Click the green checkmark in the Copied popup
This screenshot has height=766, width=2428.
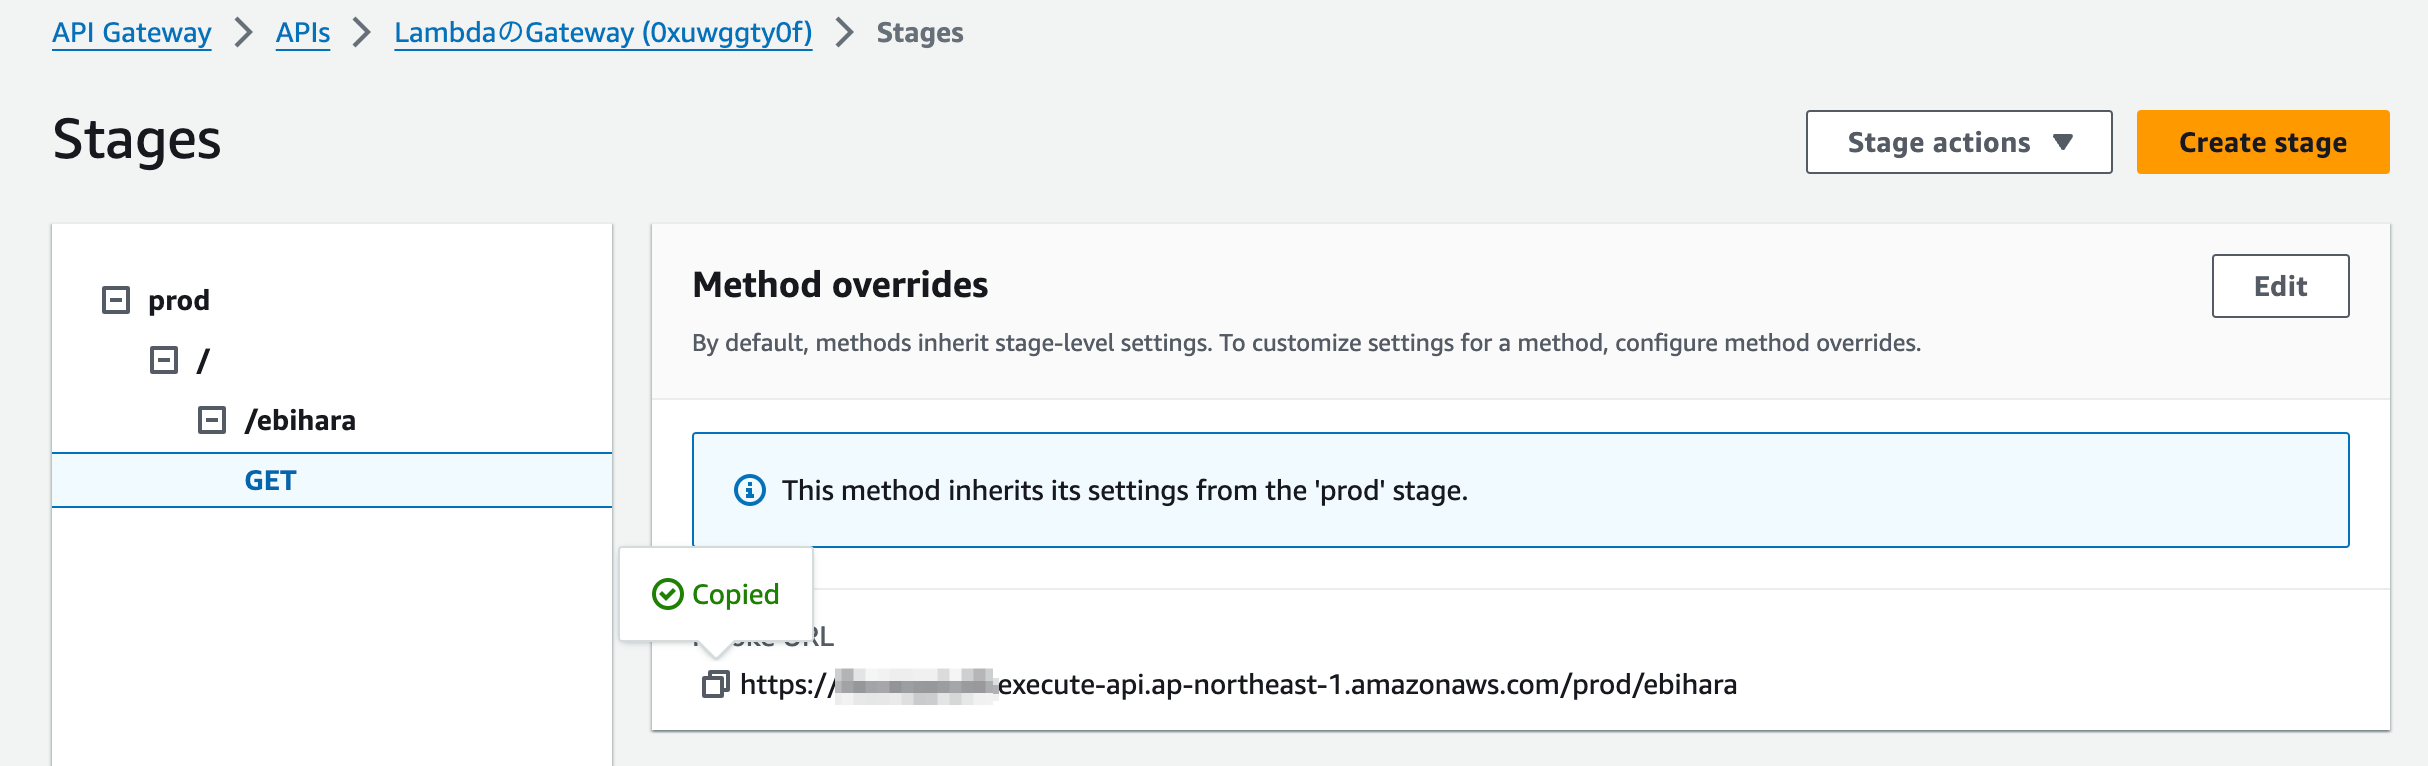pyautogui.click(x=667, y=594)
